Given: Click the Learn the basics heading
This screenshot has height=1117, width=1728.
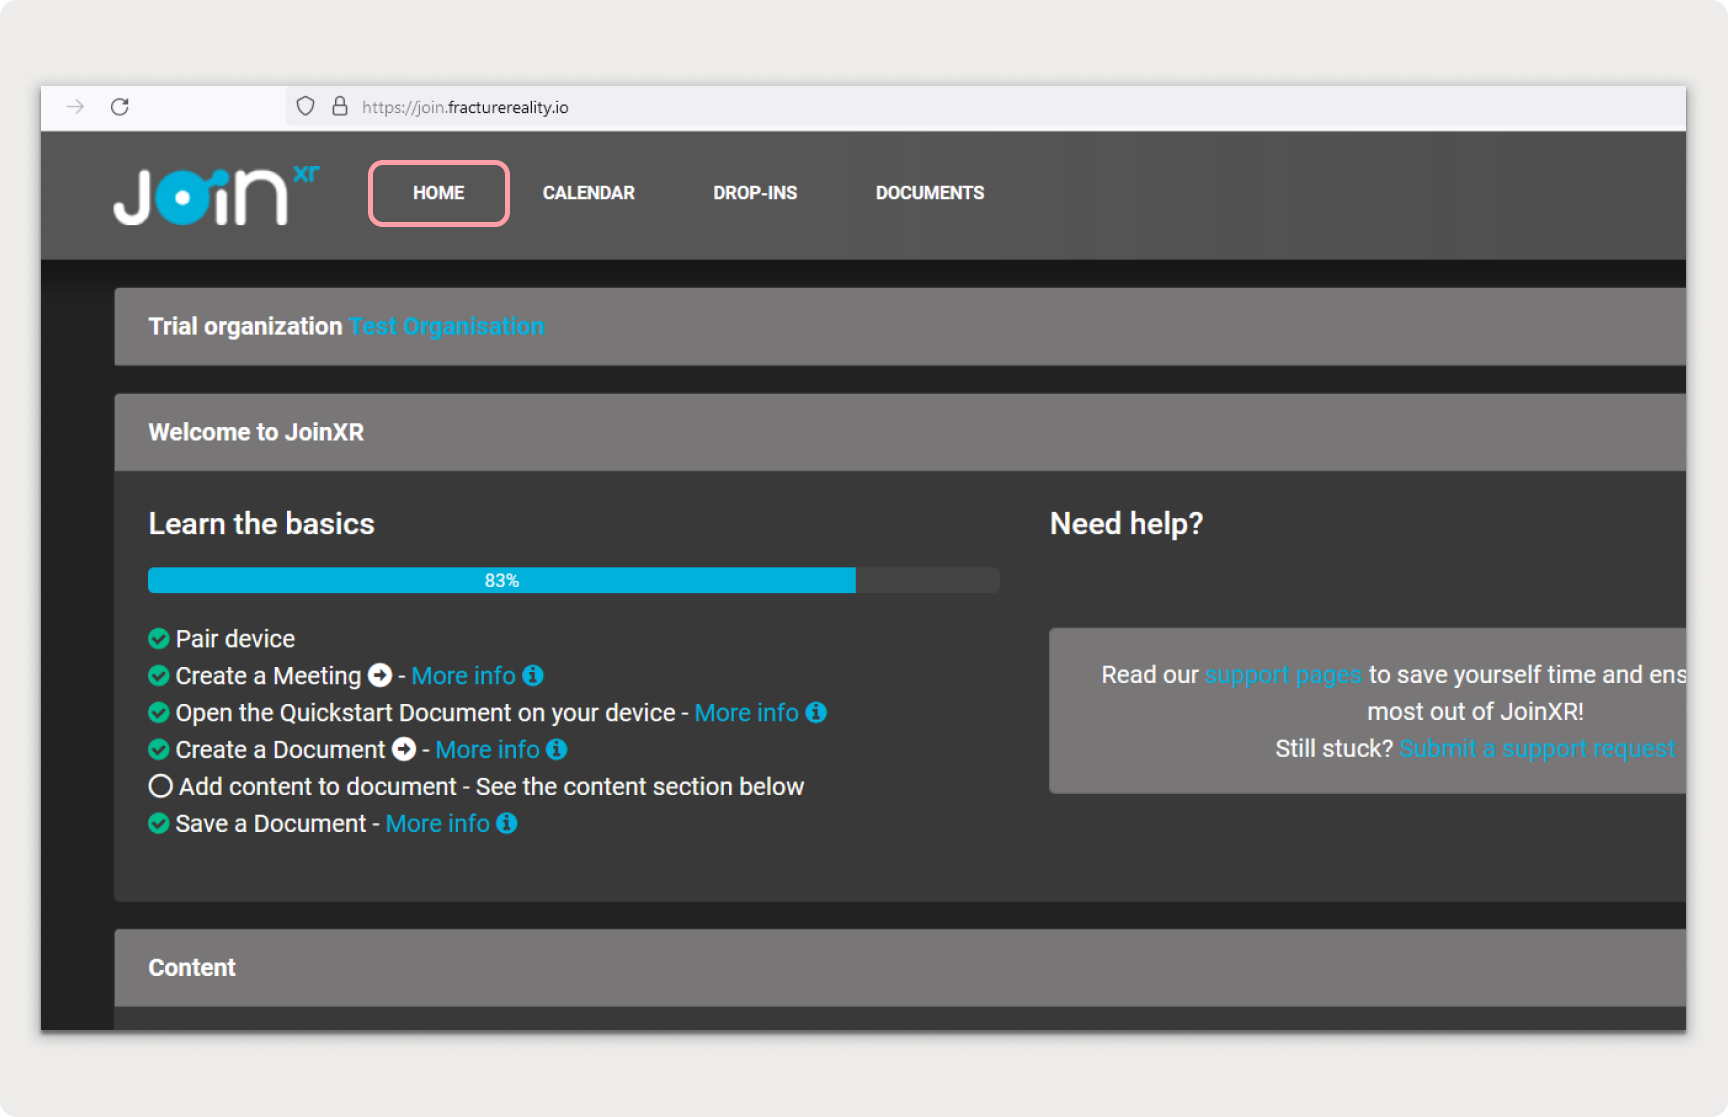Looking at the screenshot, I should tap(262, 524).
